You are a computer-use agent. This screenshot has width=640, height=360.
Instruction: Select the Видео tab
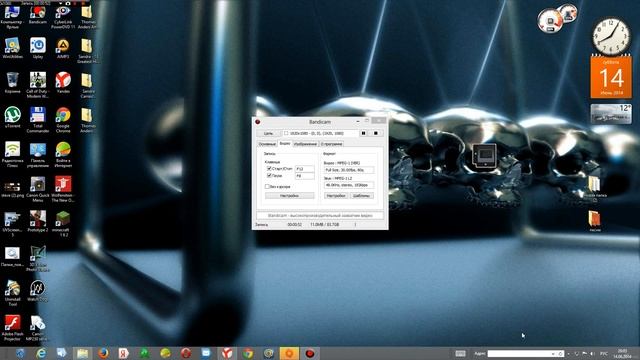coord(285,144)
